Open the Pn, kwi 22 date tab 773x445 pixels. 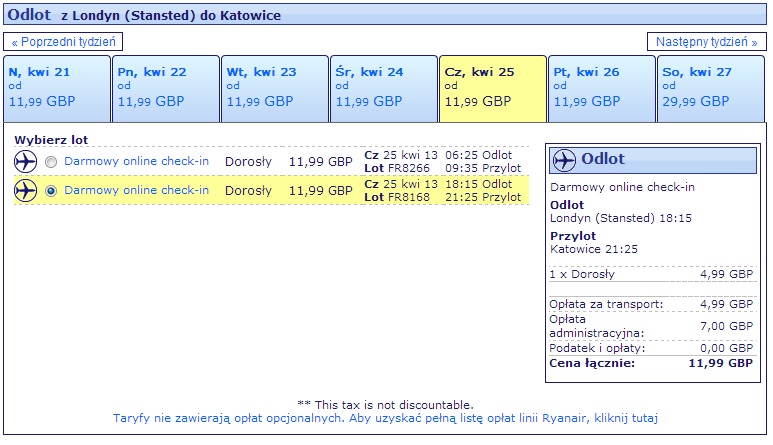166,89
